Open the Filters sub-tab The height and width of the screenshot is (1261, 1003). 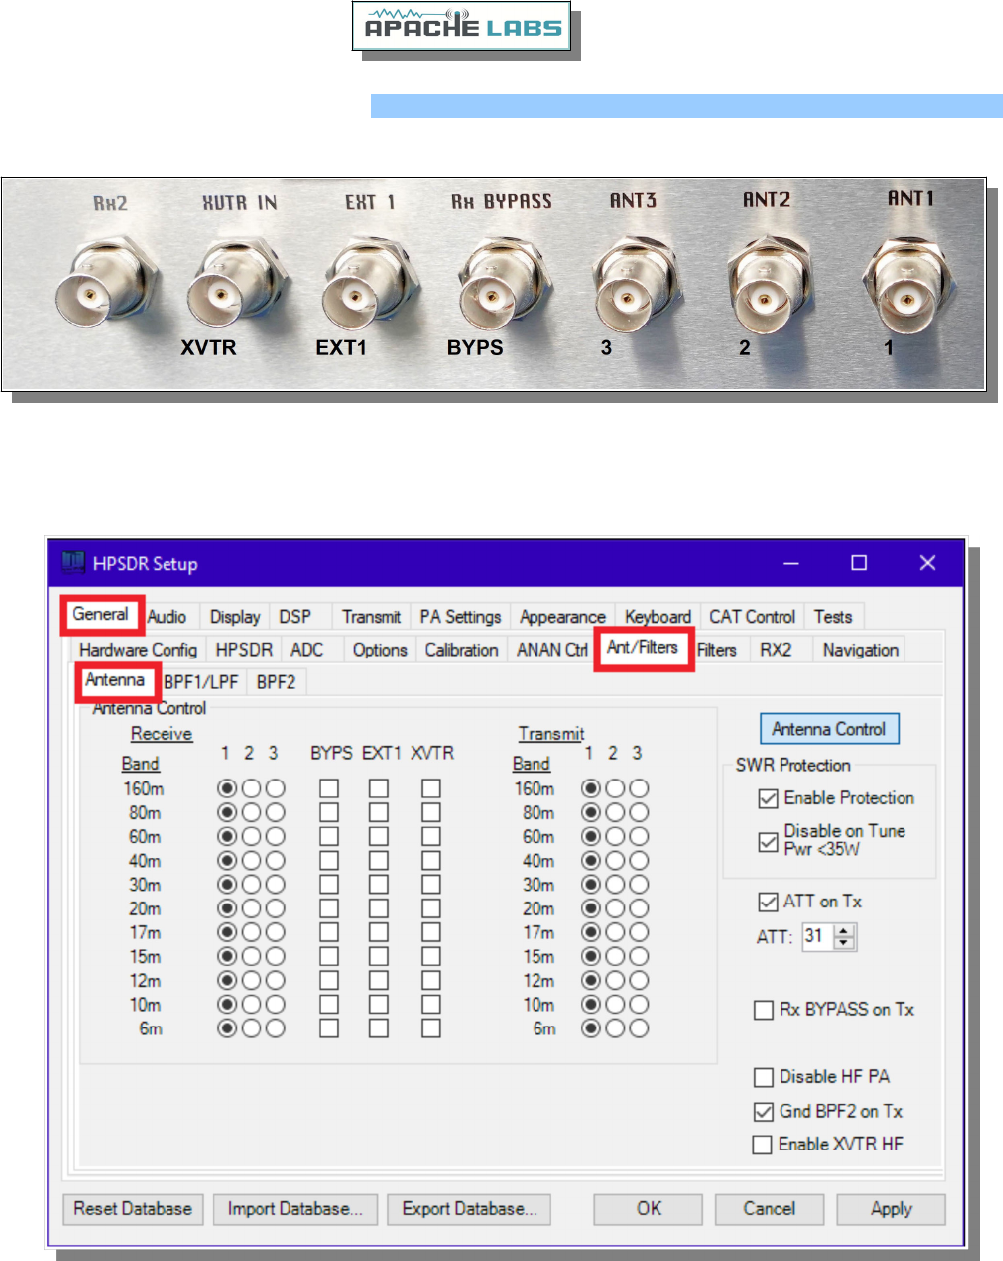(x=717, y=650)
